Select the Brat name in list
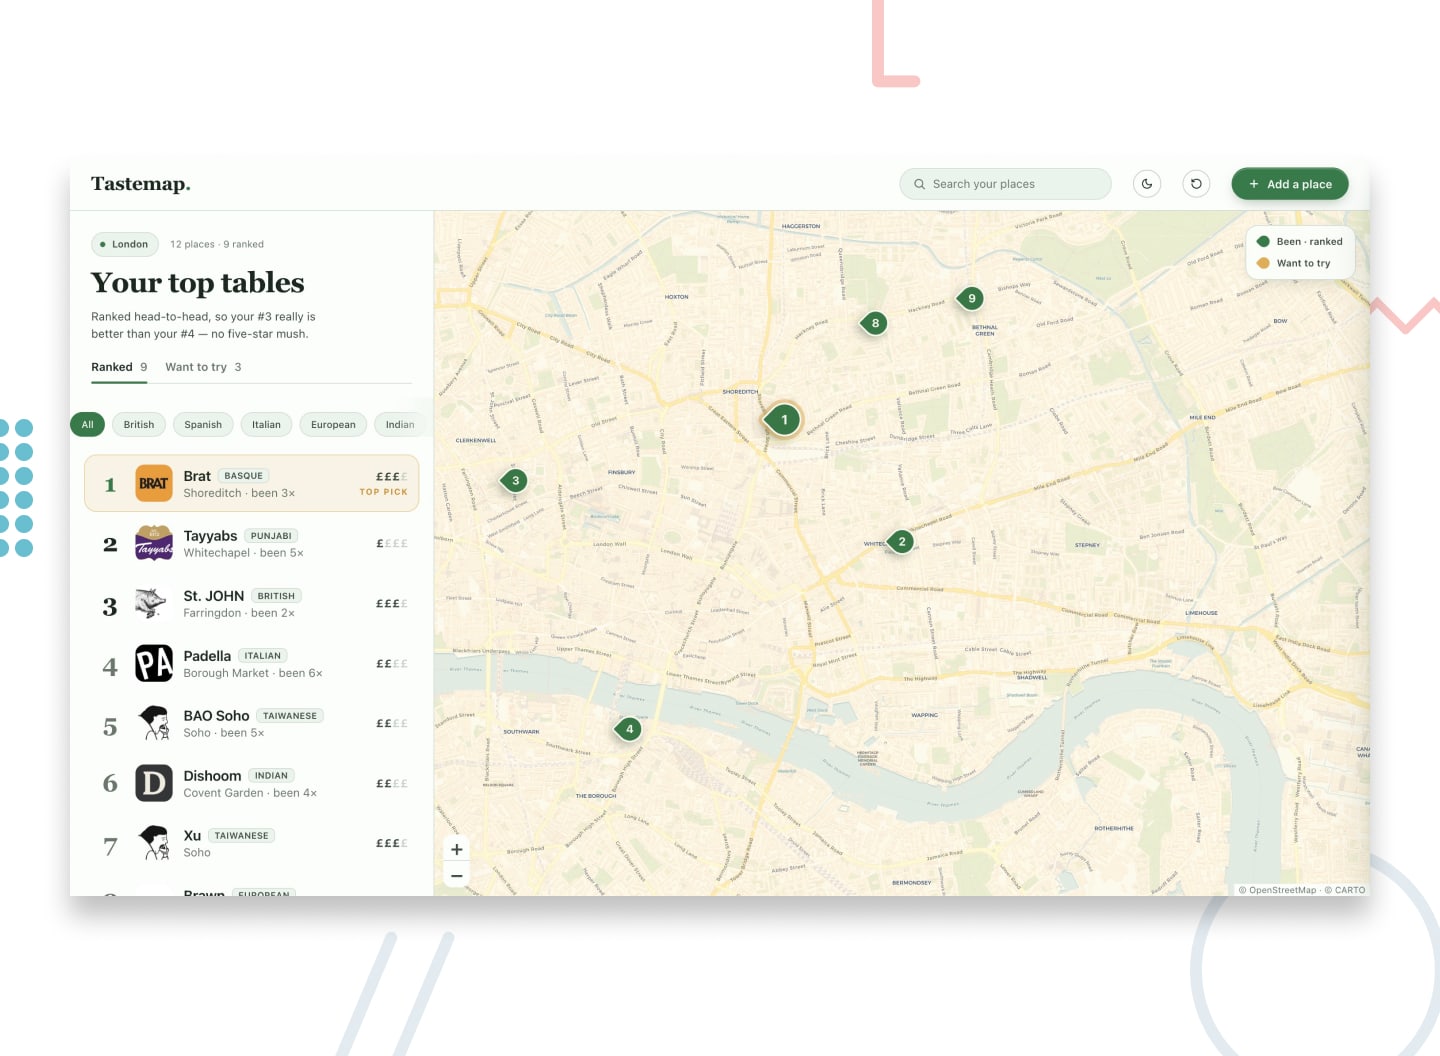The width and height of the screenshot is (1440, 1056). pyautogui.click(x=197, y=476)
